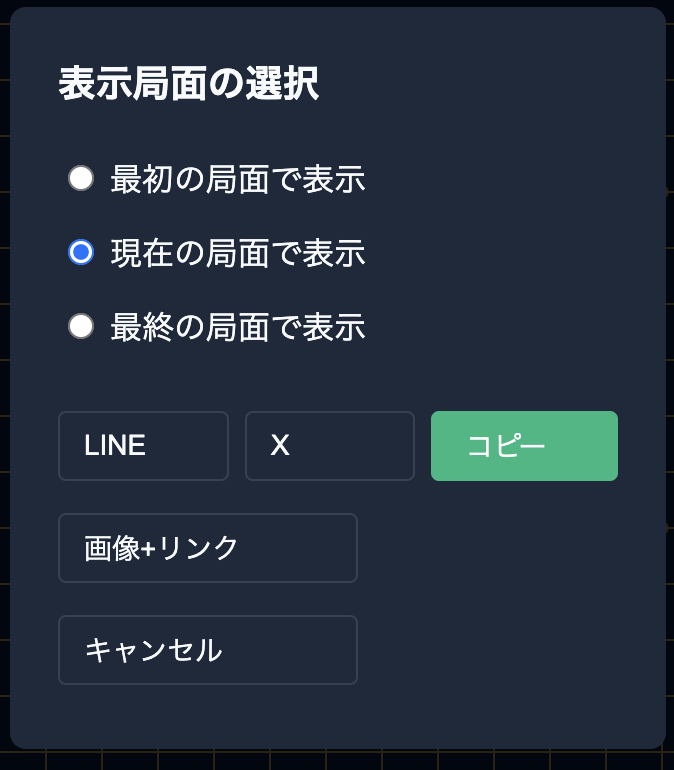674x770 pixels.
Task: Select the 最初の局面で表示 radio button
Action: 81,179
